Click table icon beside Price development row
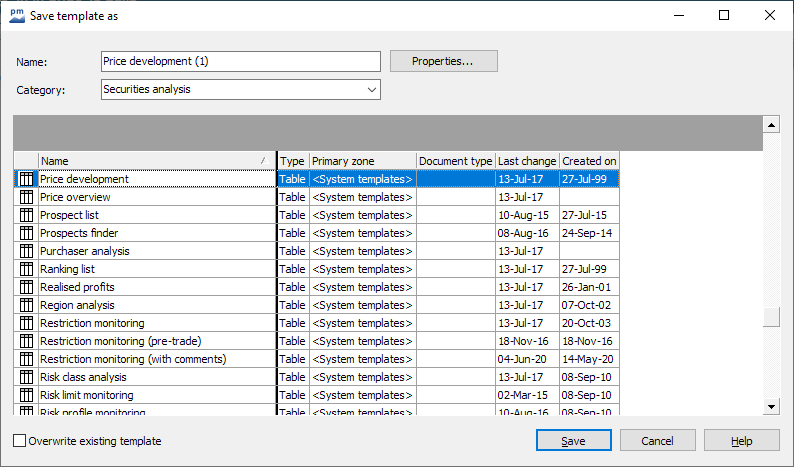 [26, 179]
